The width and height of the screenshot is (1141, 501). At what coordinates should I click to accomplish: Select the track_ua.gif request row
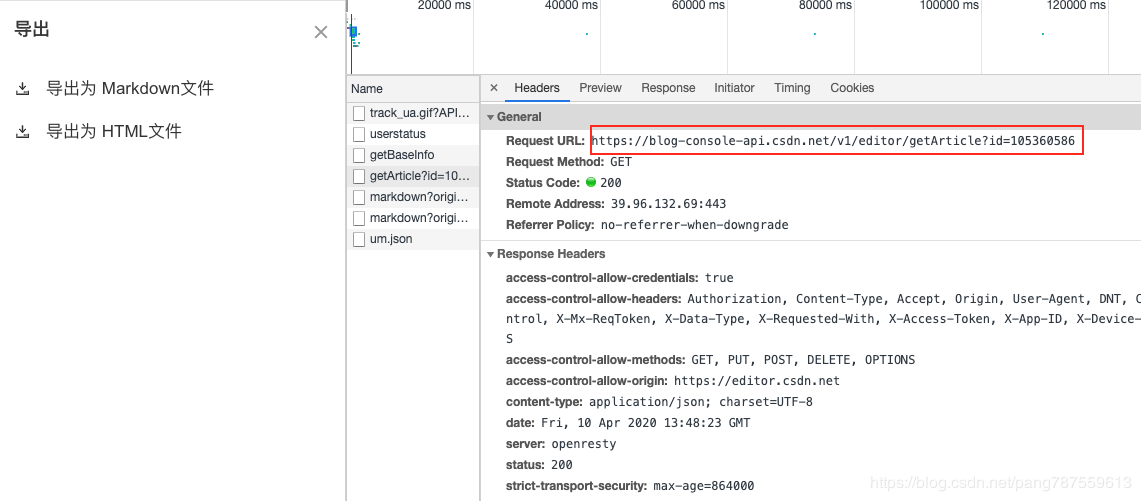[x=413, y=113]
